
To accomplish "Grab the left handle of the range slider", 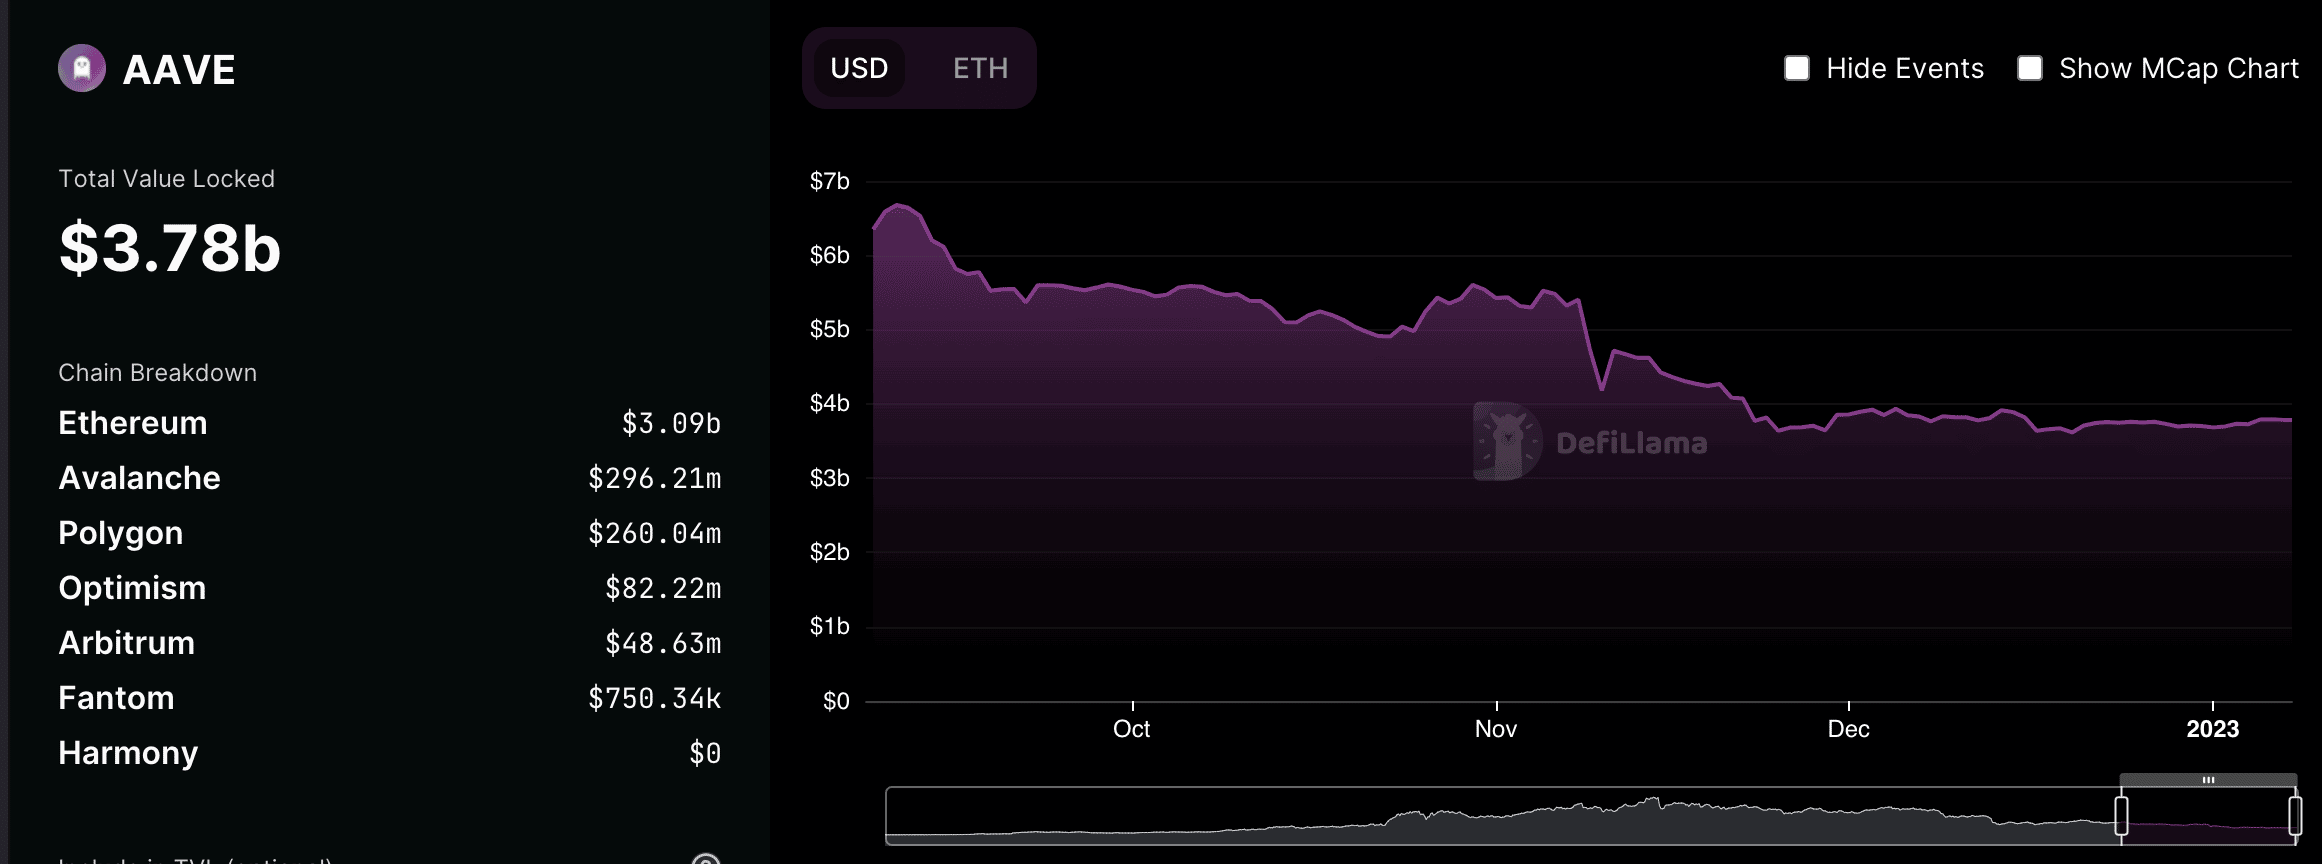I will tap(2121, 816).
